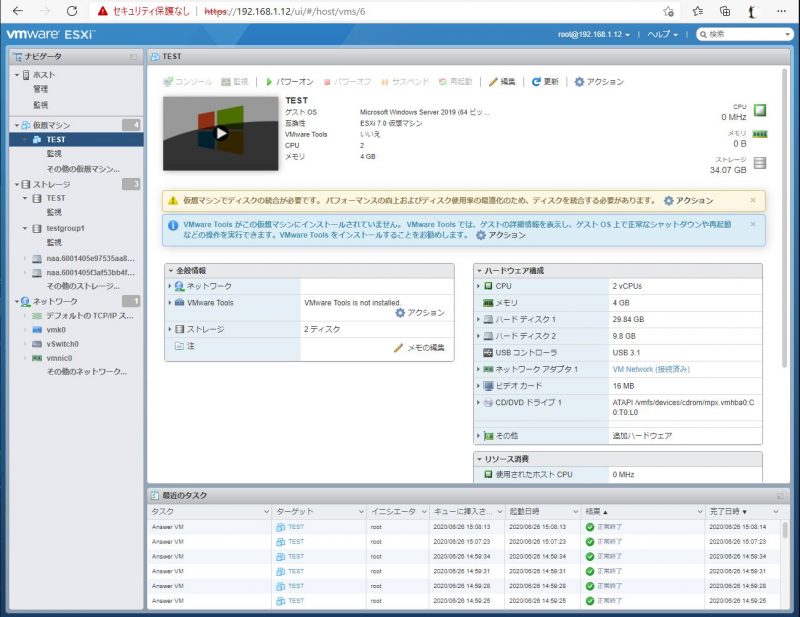Go back with browser back arrow
This screenshot has height=617, width=800.
point(17,11)
